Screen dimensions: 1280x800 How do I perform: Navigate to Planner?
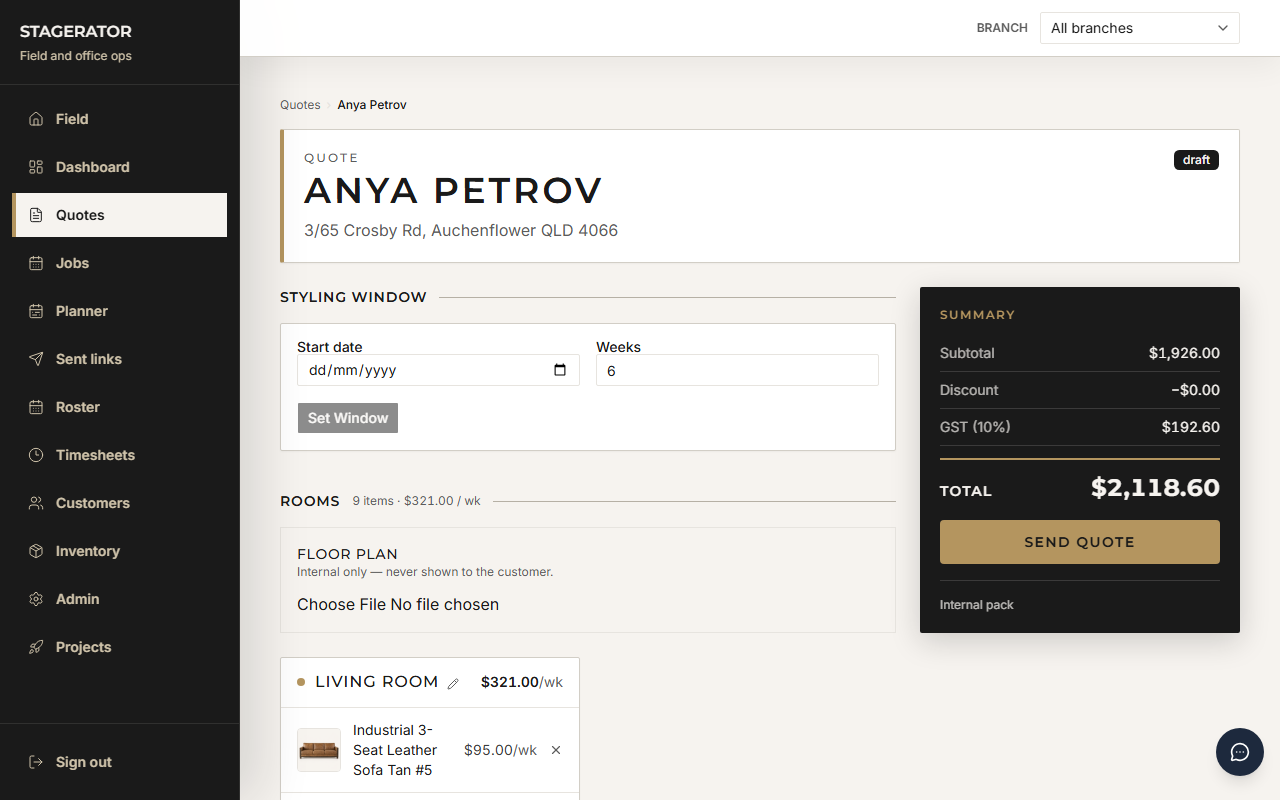coord(120,311)
